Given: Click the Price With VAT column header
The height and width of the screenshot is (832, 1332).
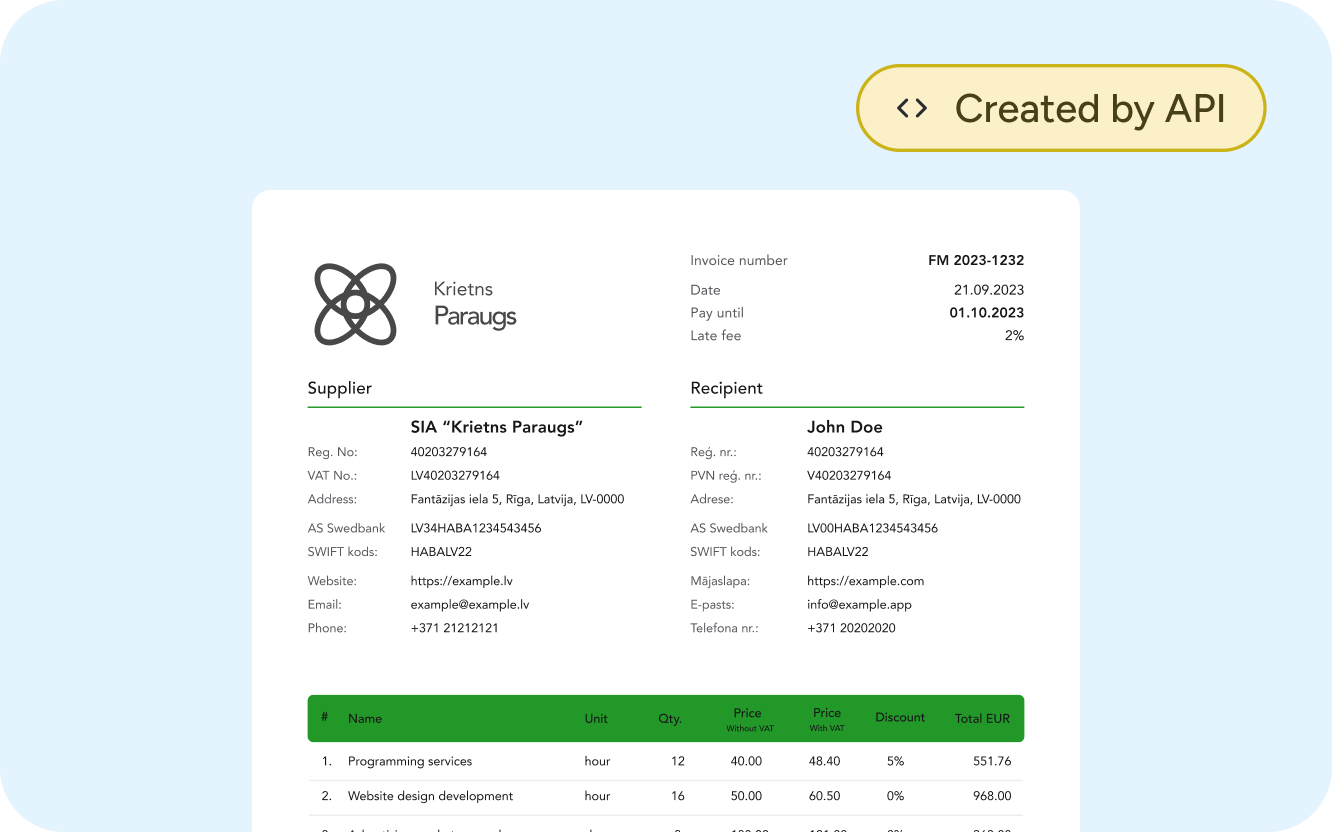Looking at the screenshot, I should click(827, 719).
